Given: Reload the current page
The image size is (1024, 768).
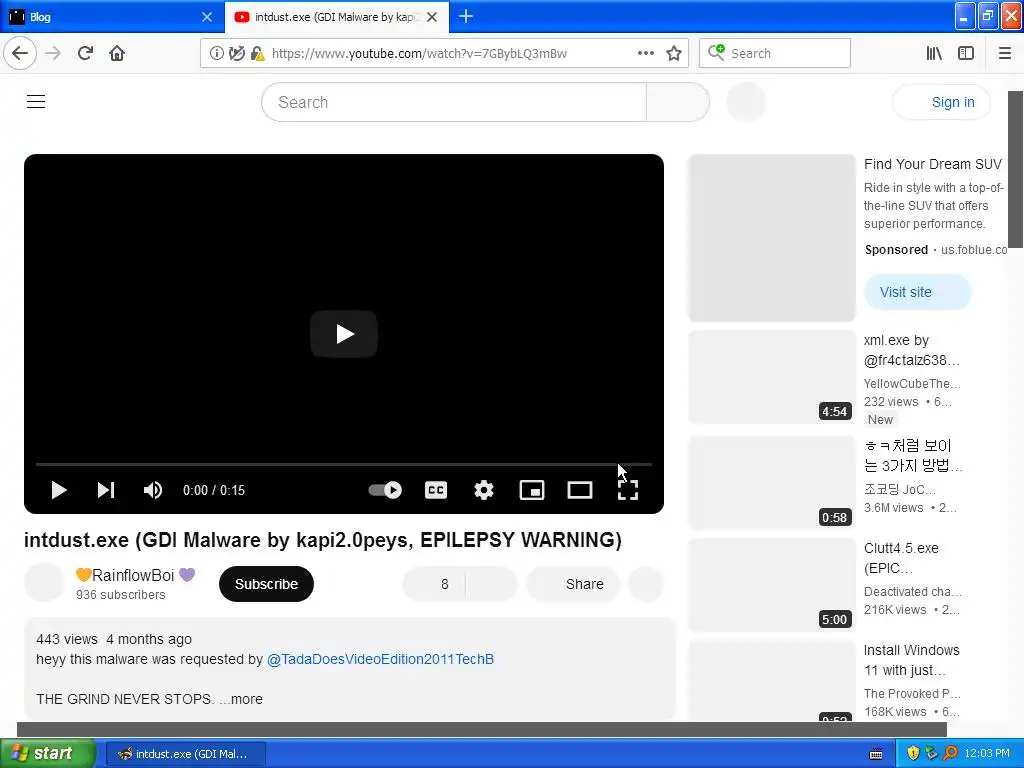Looking at the screenshot, I should pos(85,53).
